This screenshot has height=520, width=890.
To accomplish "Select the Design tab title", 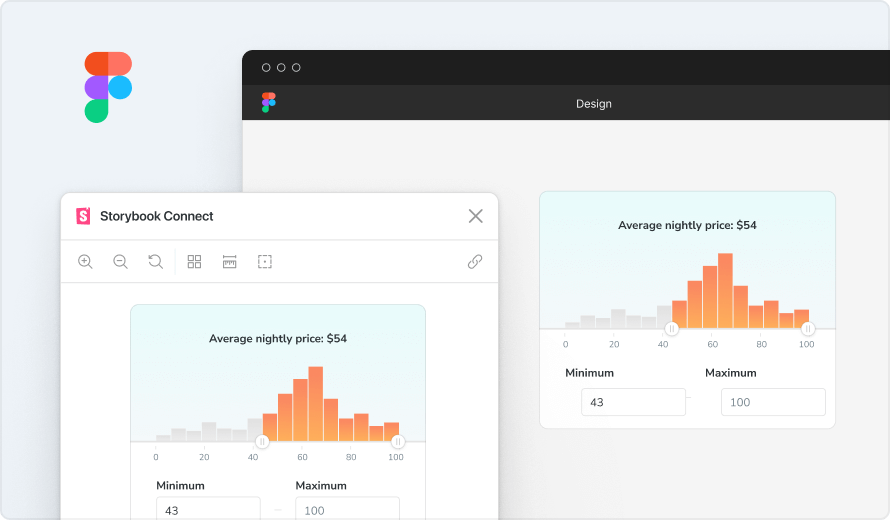I will point(593,104).
